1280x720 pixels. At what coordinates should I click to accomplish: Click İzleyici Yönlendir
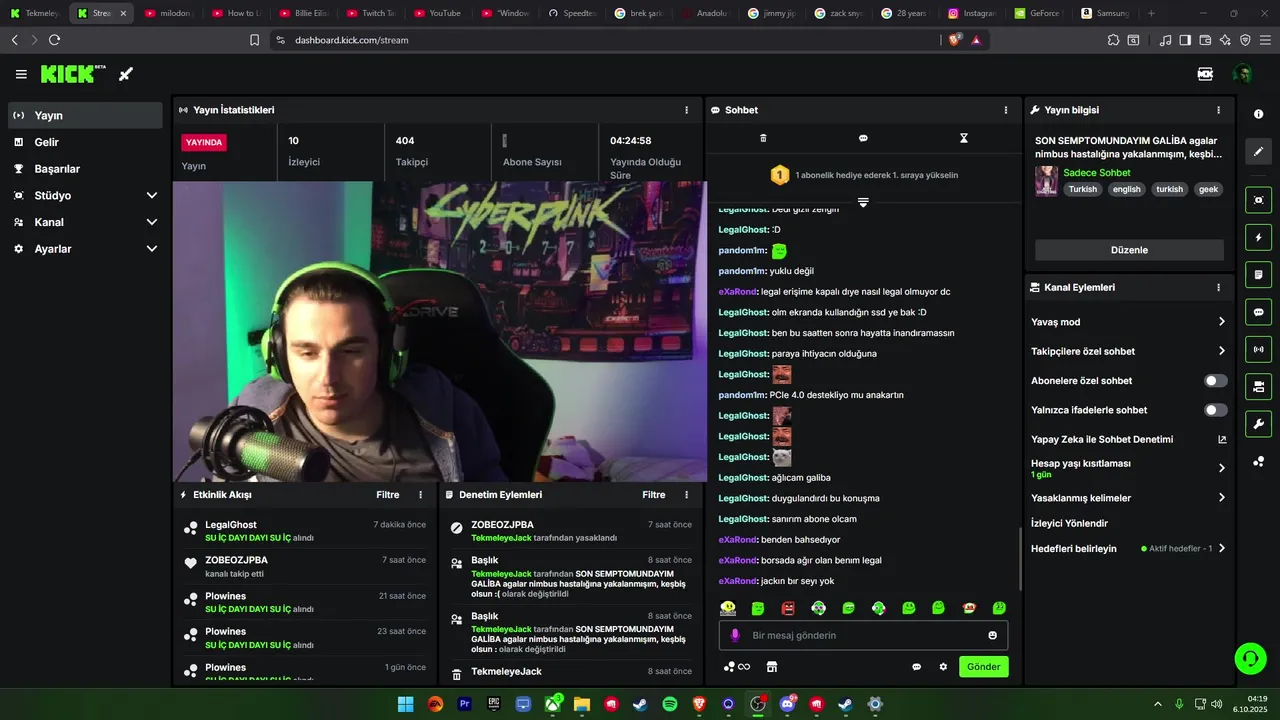click(1069, 523)
